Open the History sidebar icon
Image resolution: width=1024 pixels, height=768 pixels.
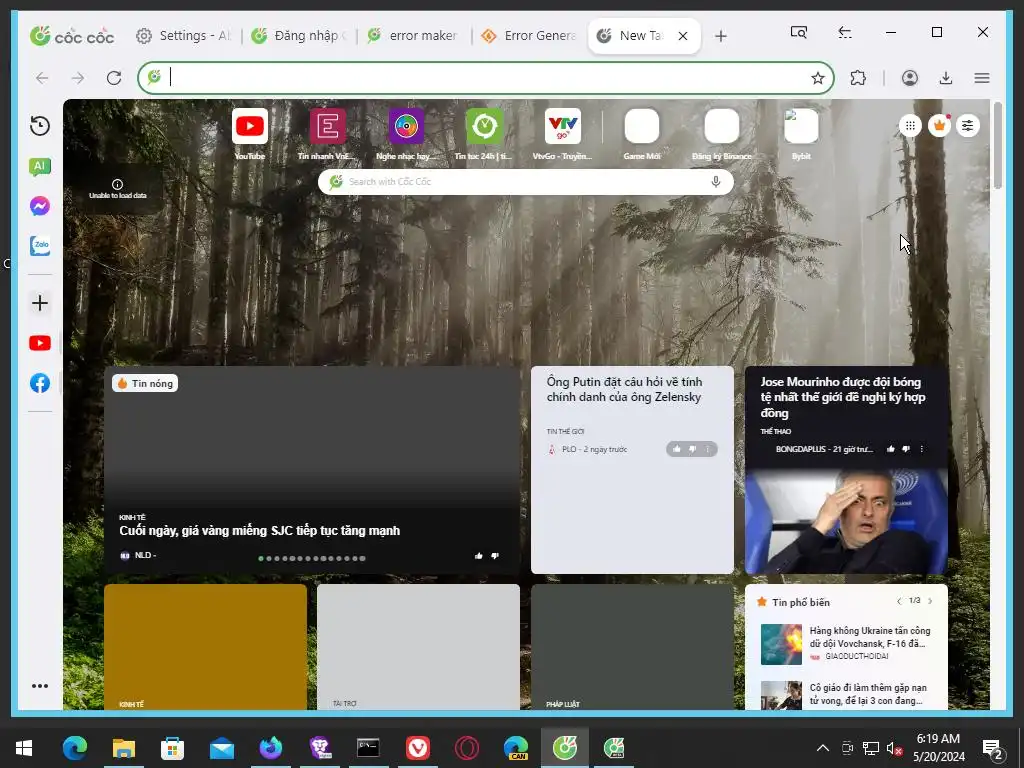[40, 125]
